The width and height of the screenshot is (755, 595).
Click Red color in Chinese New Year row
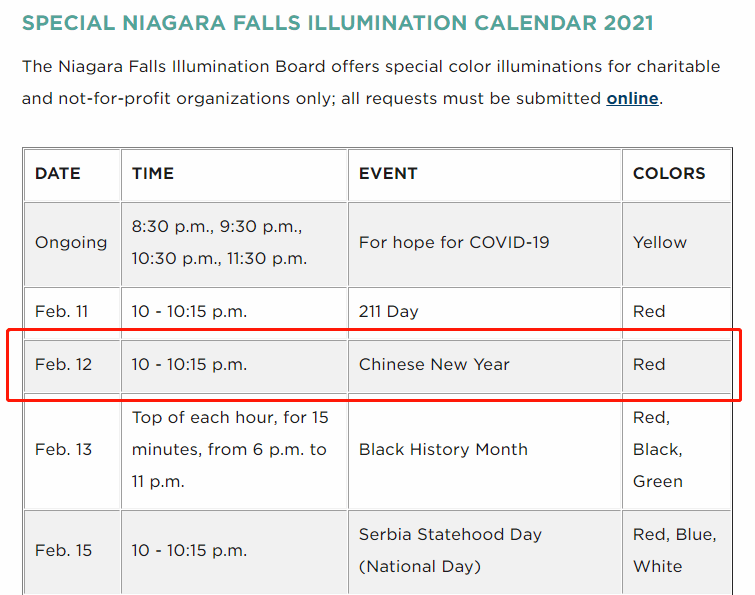pos(649,364)
